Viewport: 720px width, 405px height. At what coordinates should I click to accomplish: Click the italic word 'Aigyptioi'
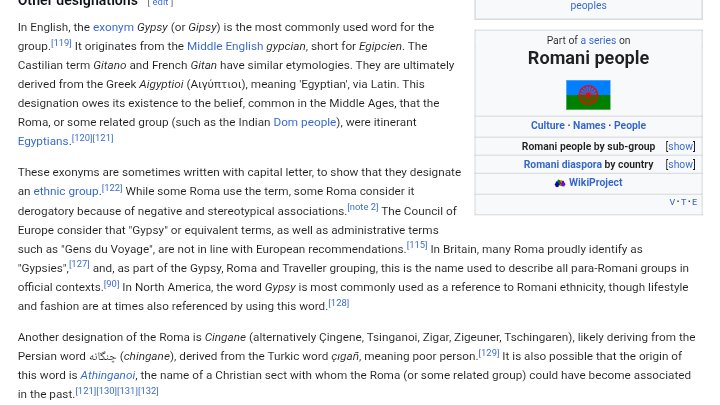tap(161, 84)
